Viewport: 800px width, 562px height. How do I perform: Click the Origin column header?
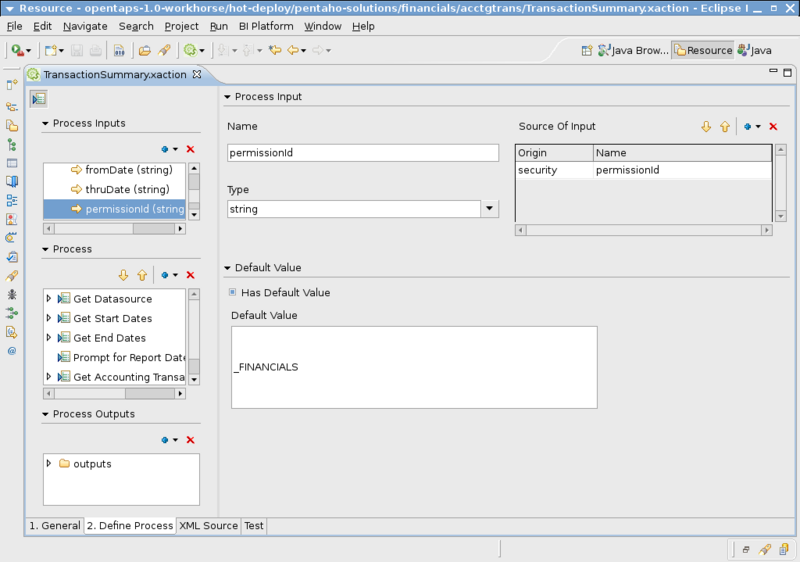pyautogui.click(x=555, y=152)
